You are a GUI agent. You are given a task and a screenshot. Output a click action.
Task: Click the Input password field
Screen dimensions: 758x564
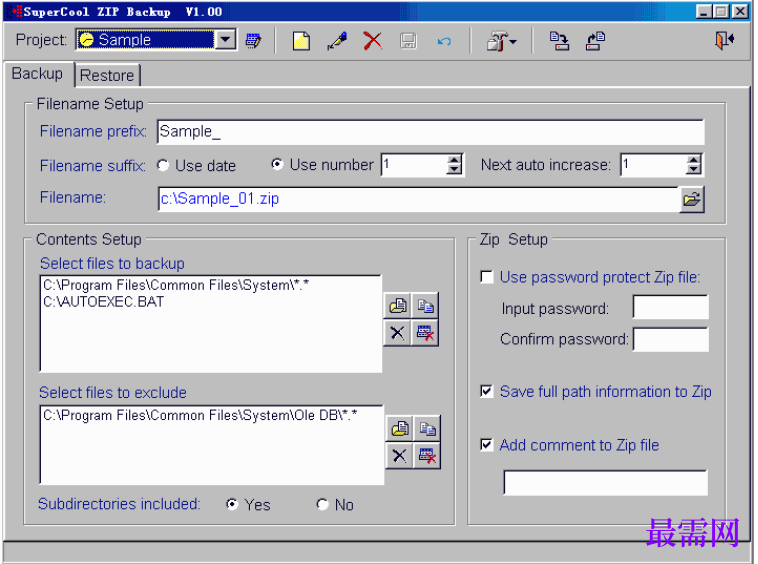(x=671, y=307)
